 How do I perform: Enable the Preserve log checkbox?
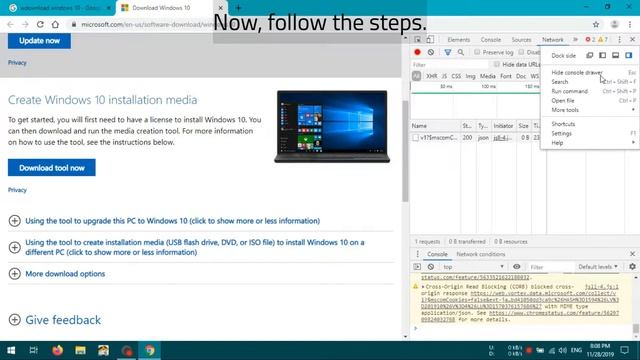click(x=477, y=52)
